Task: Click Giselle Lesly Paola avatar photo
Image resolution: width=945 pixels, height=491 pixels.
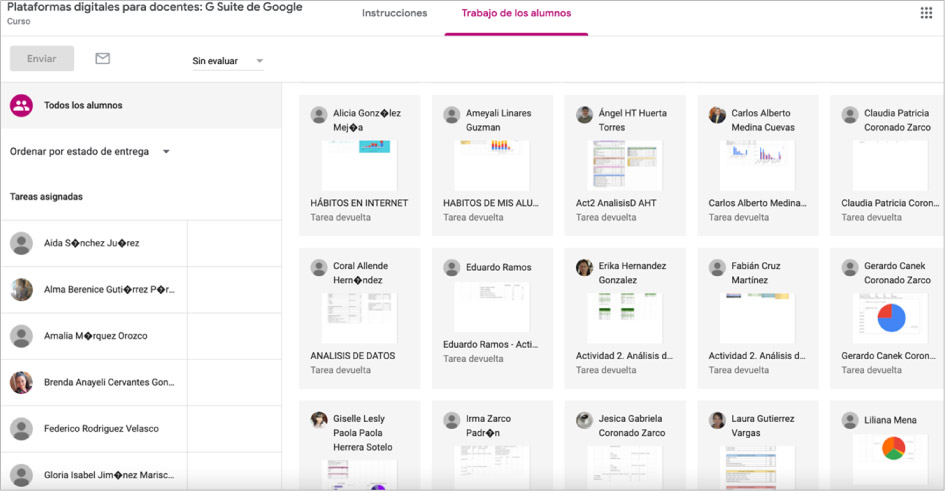Action: (319, 420)
